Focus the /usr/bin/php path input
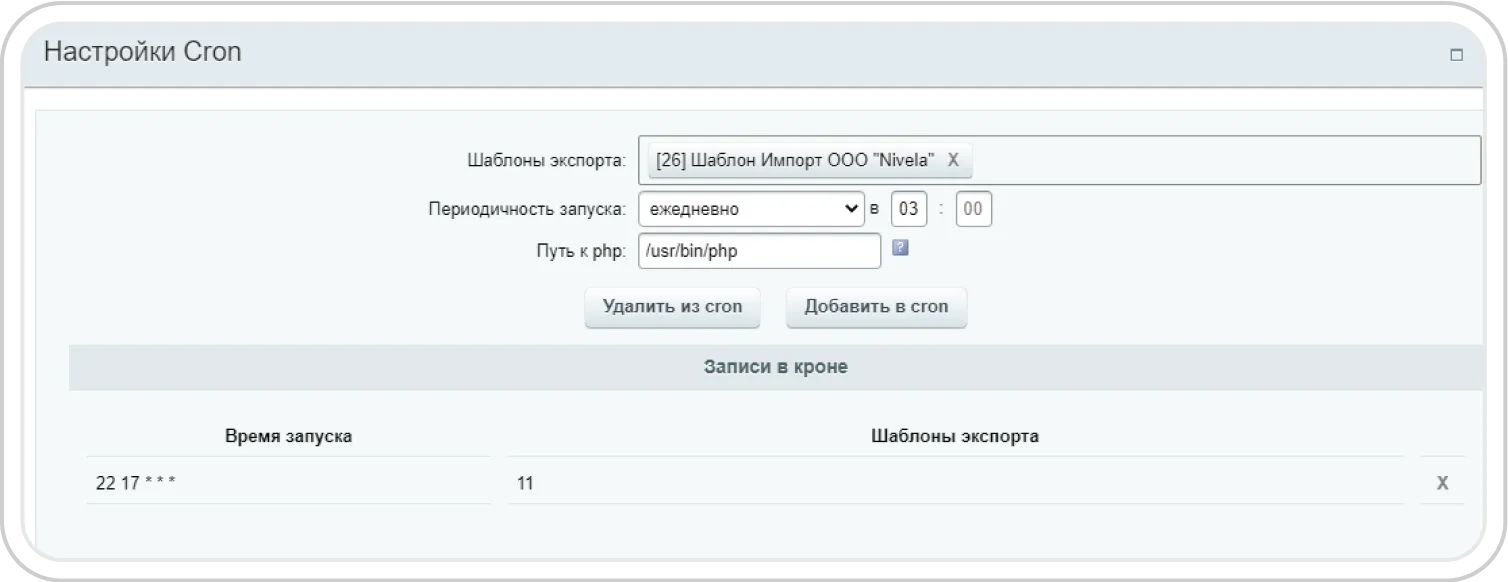 (758, 251)
